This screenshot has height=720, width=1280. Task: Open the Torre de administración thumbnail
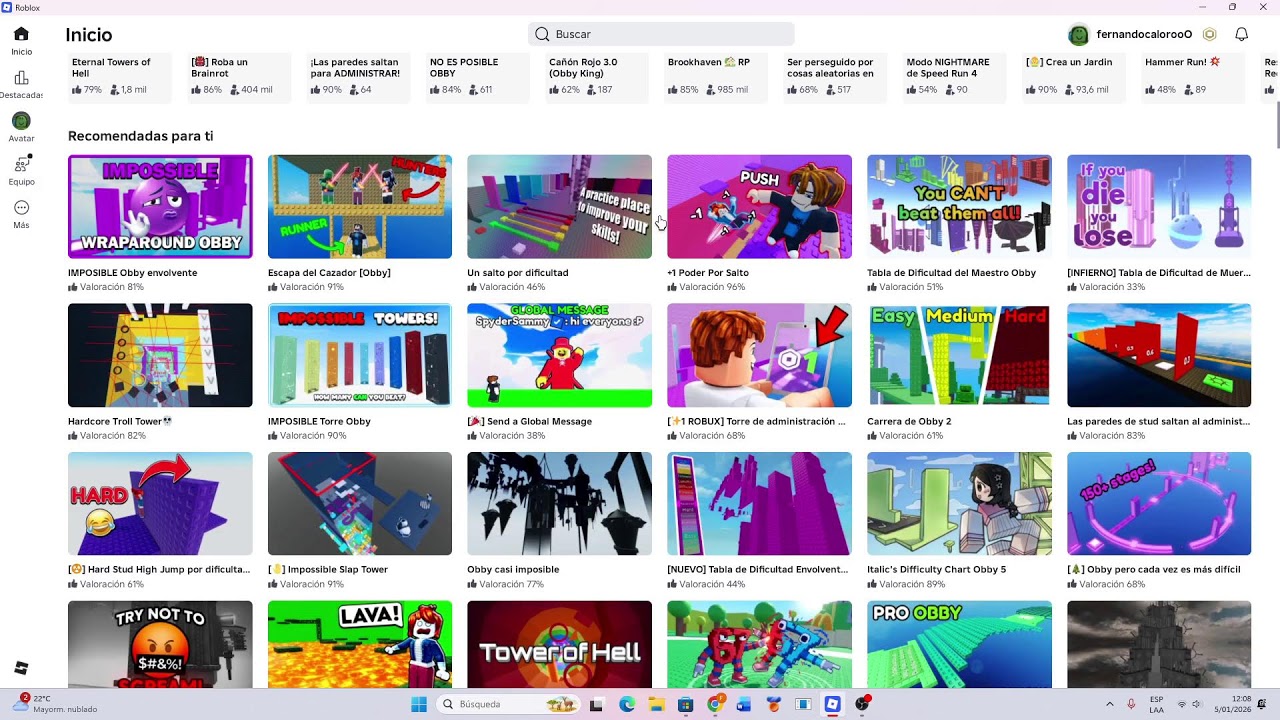[x=759, y=355]
